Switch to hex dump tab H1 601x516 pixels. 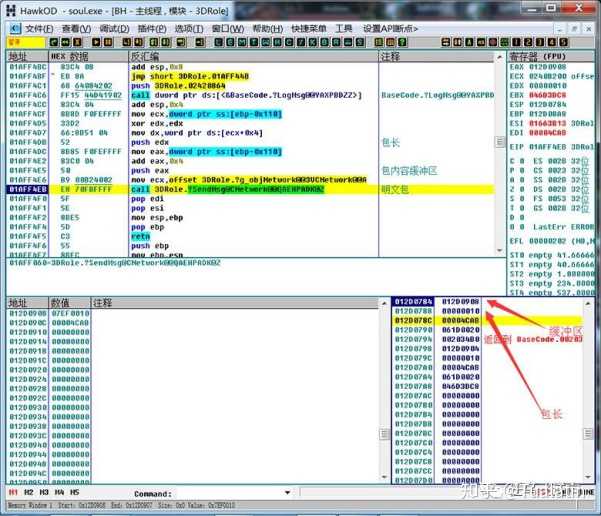point(13,492)
